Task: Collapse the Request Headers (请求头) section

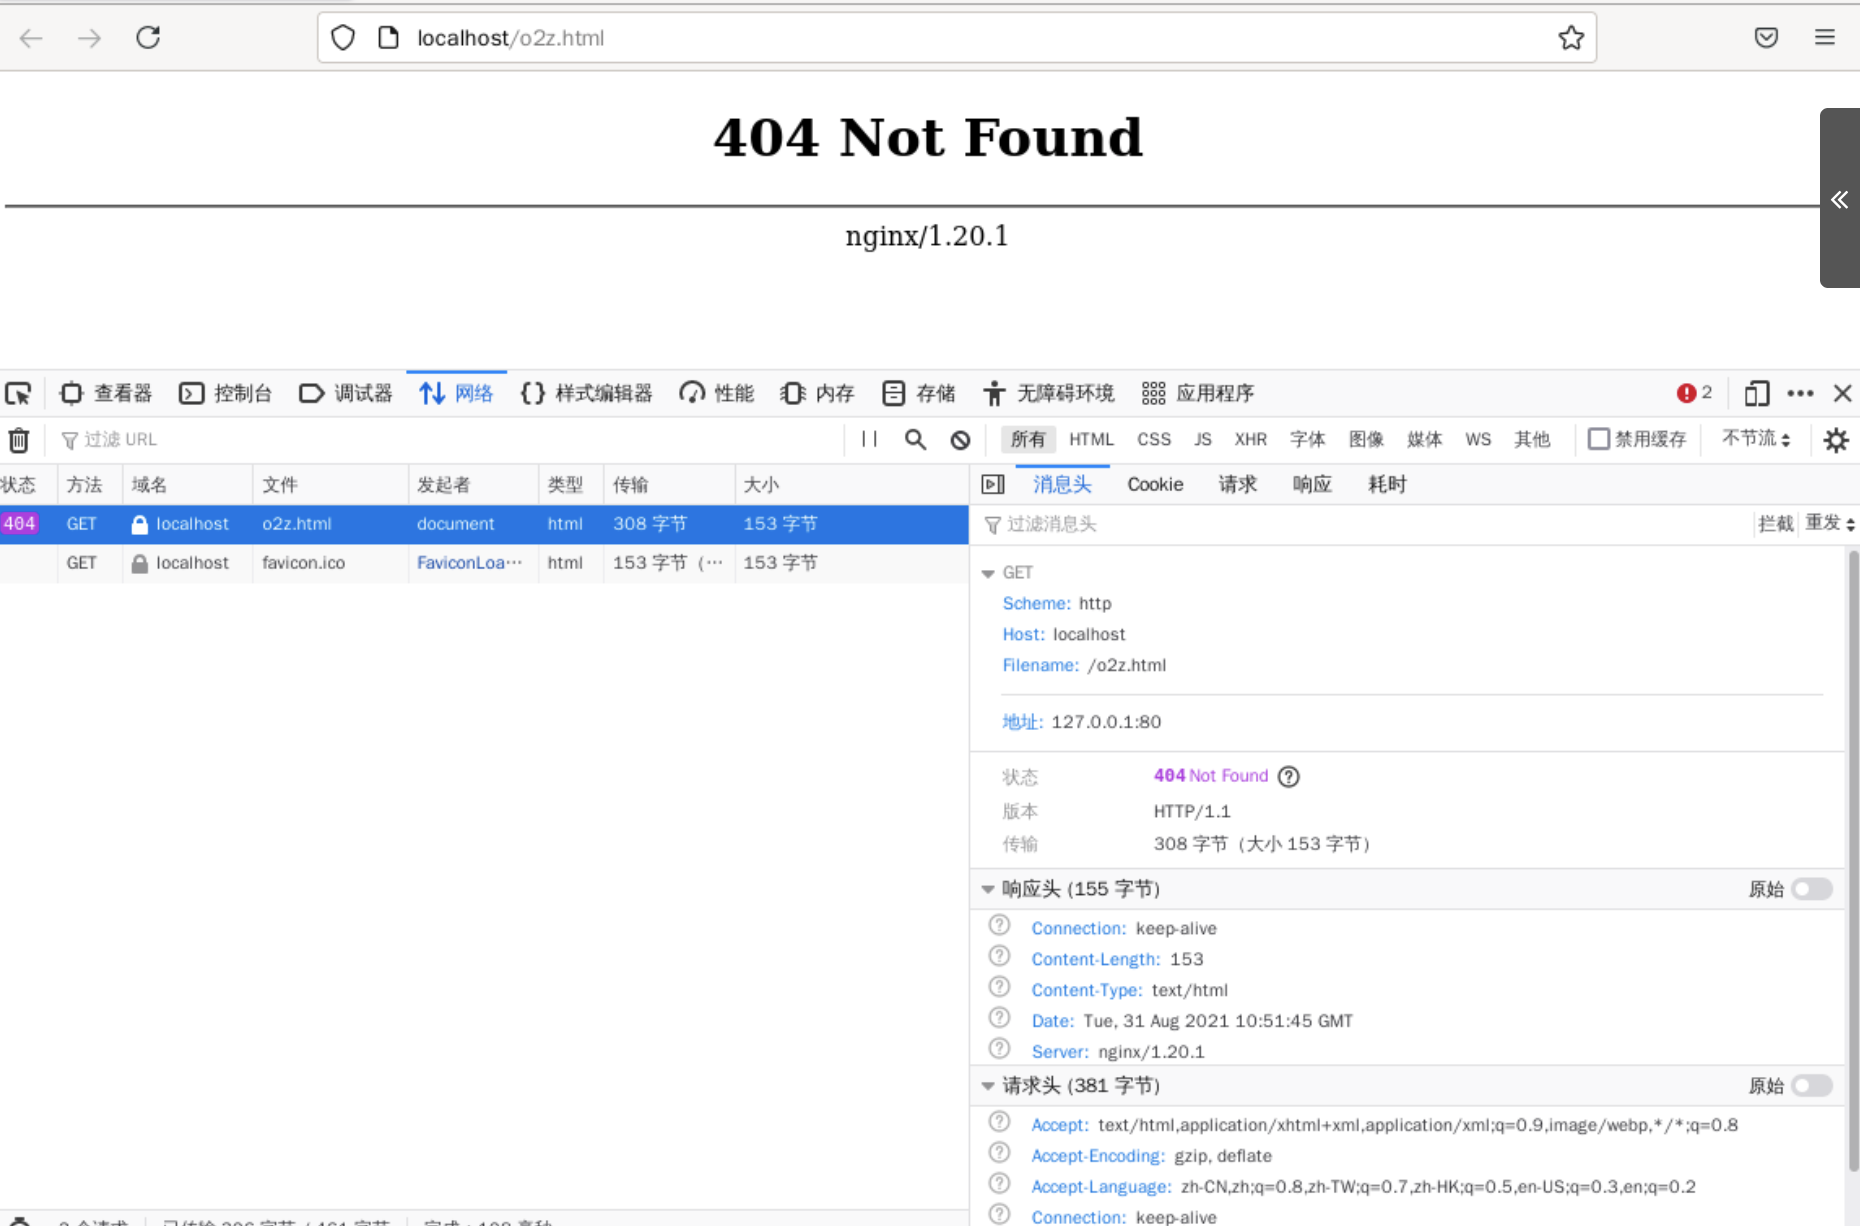Action: click(x=988, y=1086)
